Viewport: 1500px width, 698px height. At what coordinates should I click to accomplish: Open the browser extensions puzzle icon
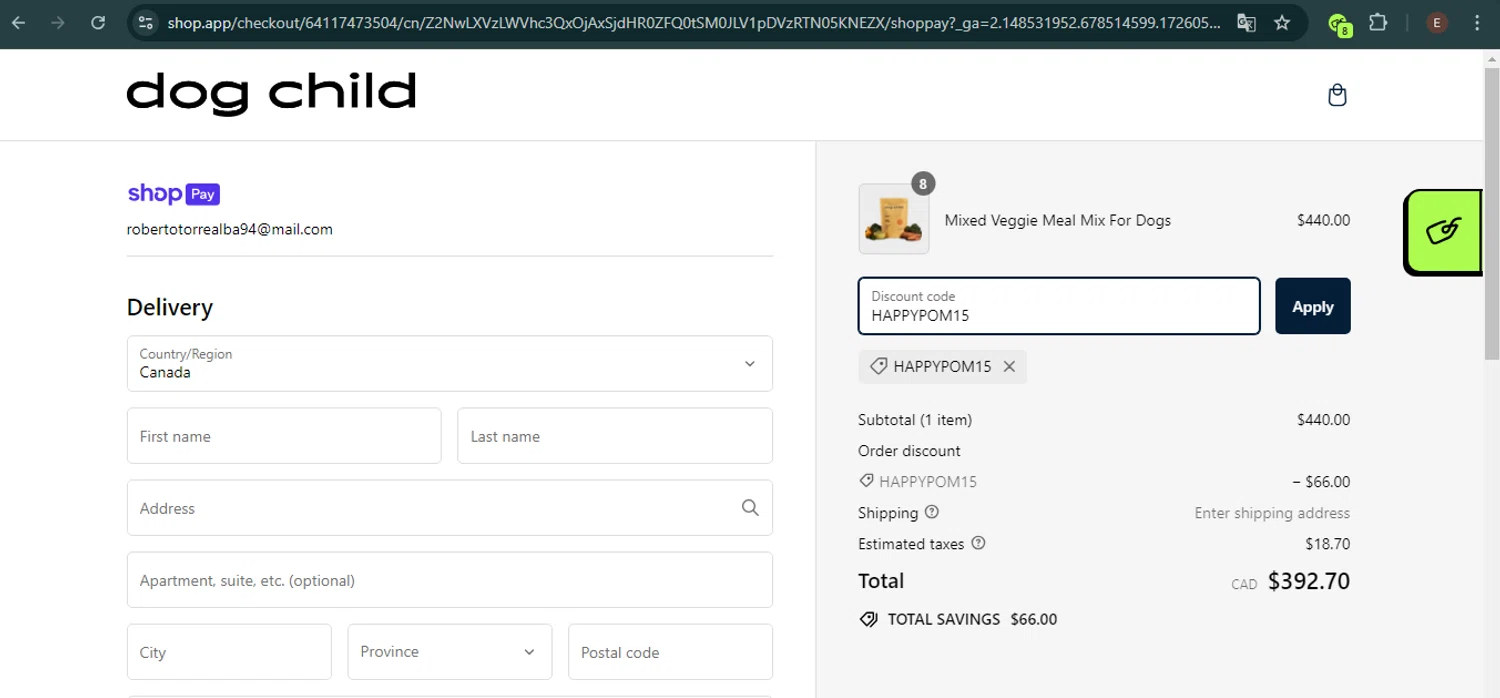(1378, 22)
